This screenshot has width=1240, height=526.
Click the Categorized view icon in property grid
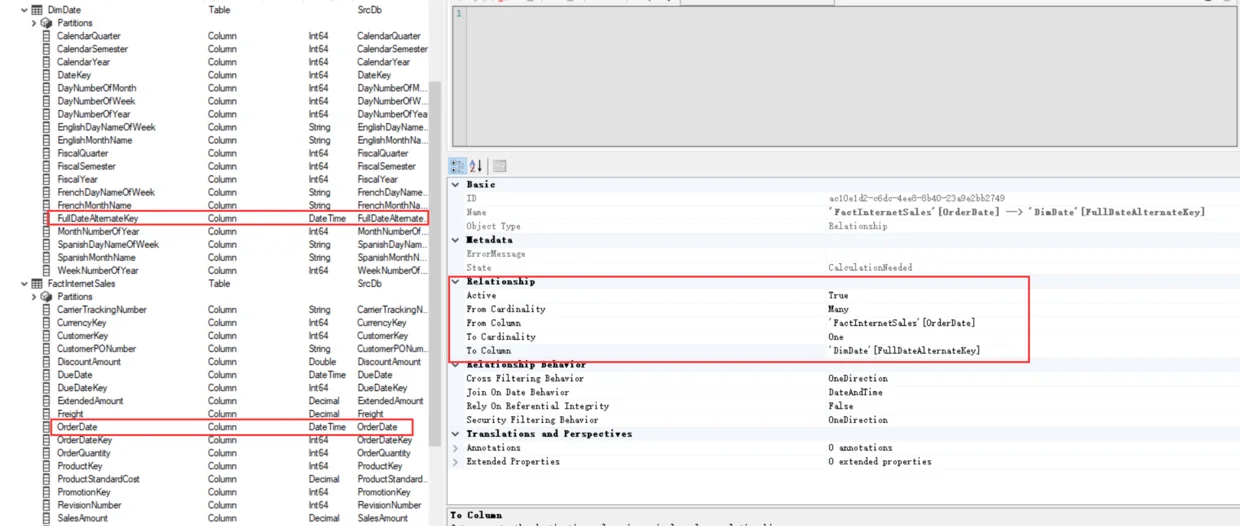click(x=458, y=166)
